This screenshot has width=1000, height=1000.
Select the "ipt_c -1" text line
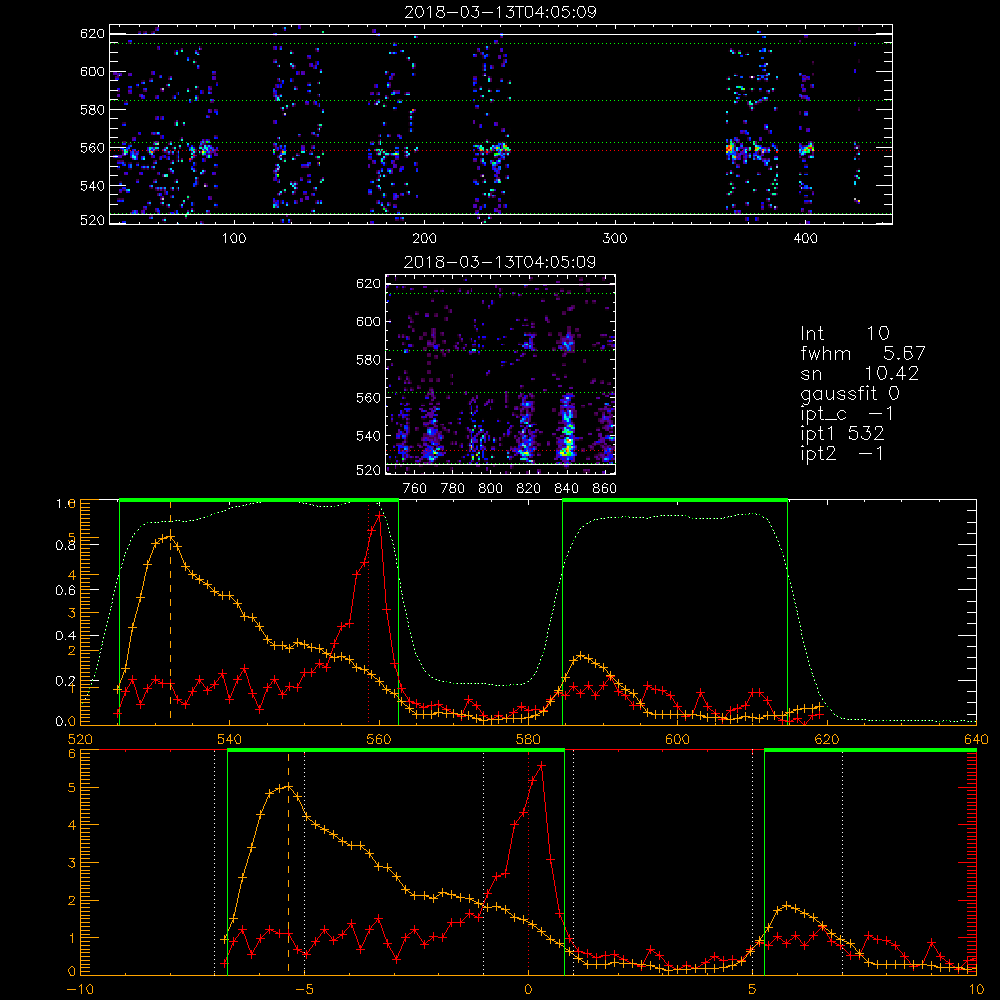(847, 414)
